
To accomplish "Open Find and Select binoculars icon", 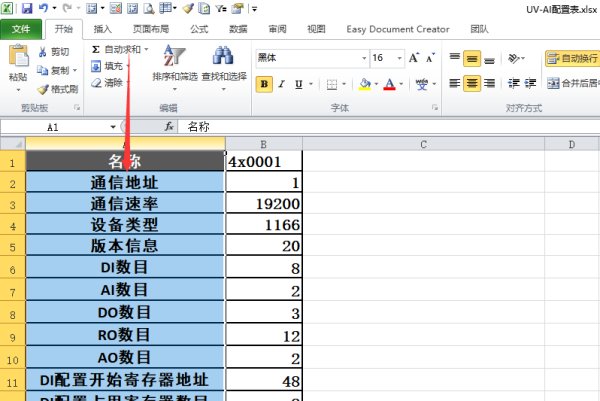I will pyautogui.click(x=223, y=55).
